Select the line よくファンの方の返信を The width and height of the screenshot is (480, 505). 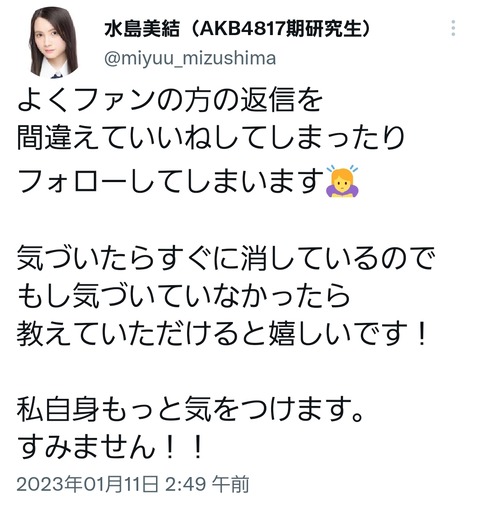170,99
